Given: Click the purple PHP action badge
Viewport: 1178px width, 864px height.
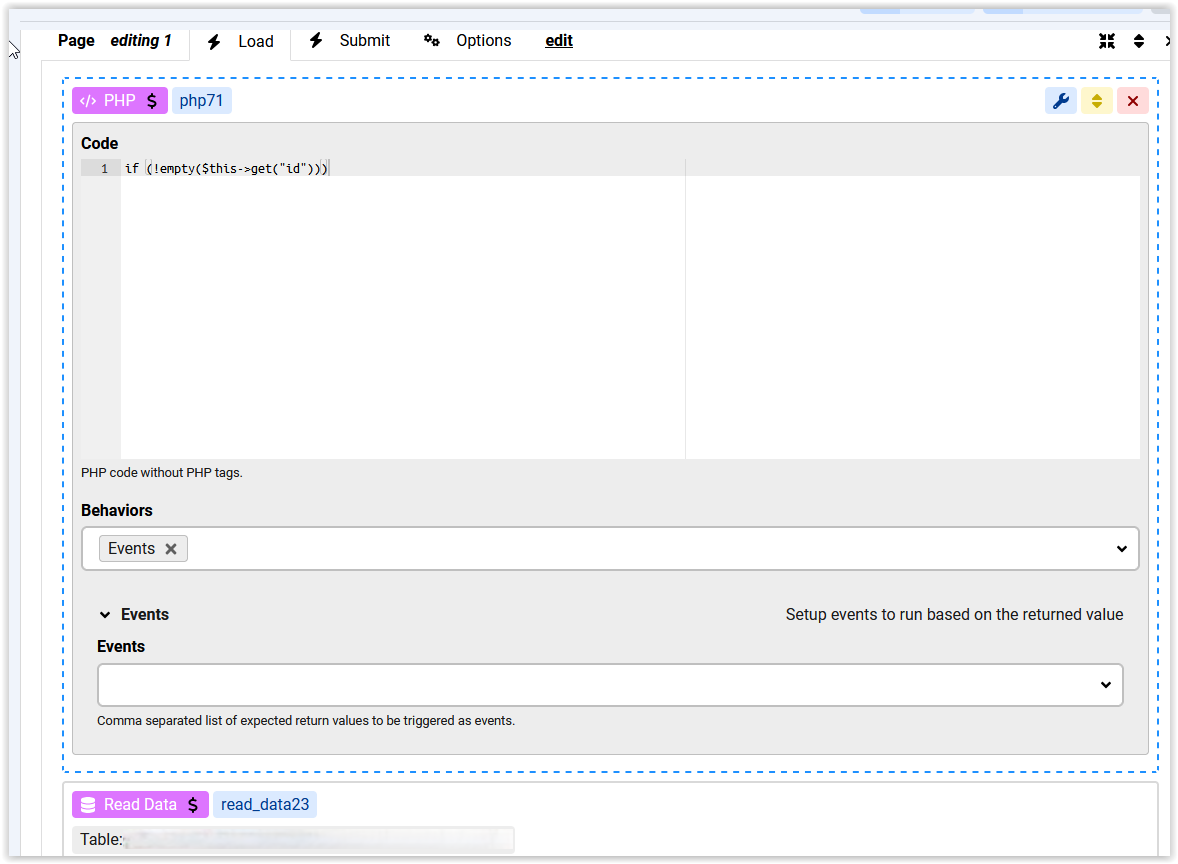Looking at the screenshot, I should point(119,101).
